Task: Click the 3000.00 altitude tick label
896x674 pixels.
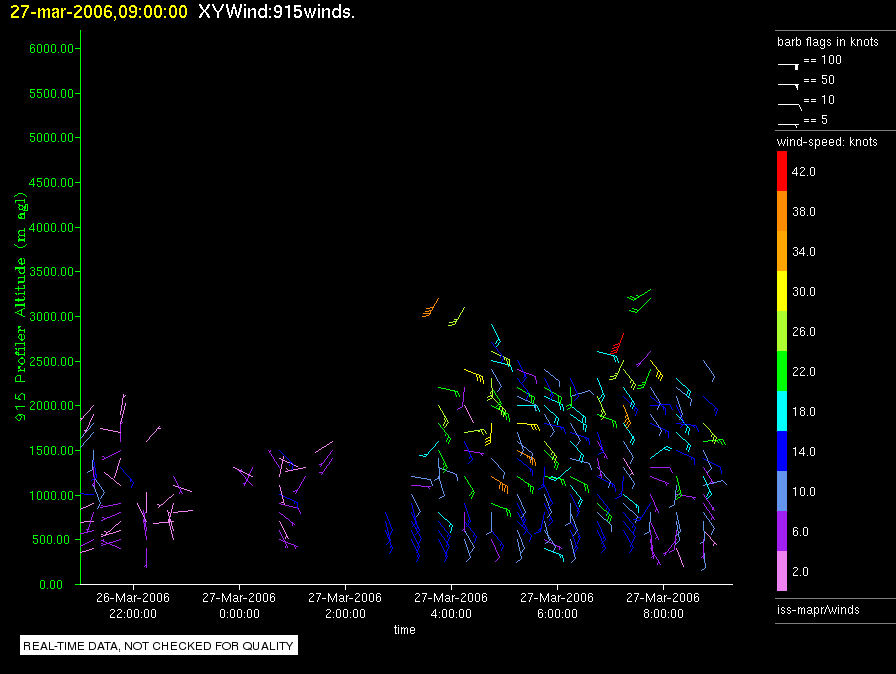Action: 51,316
